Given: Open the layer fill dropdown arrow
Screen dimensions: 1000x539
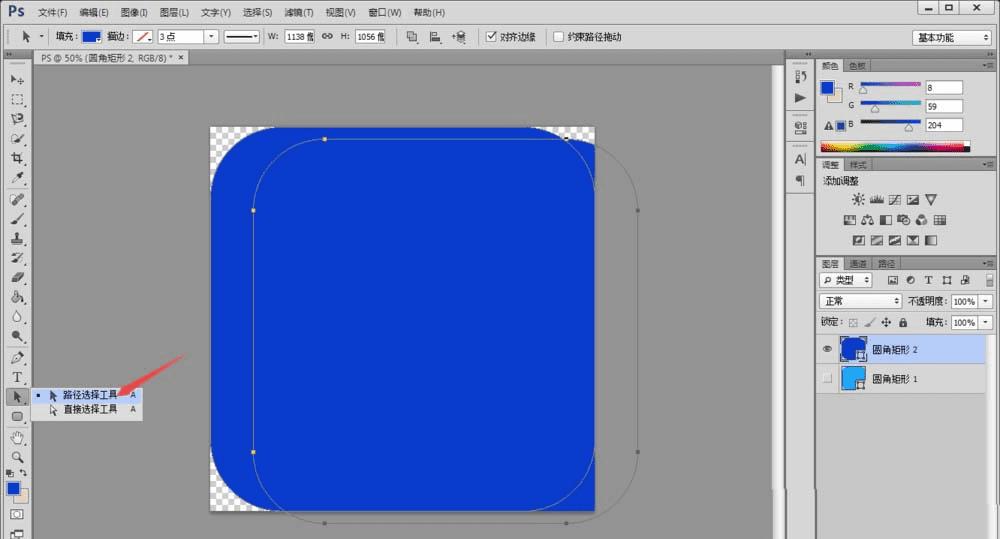Looking at the screenshot, I should 986,323.
